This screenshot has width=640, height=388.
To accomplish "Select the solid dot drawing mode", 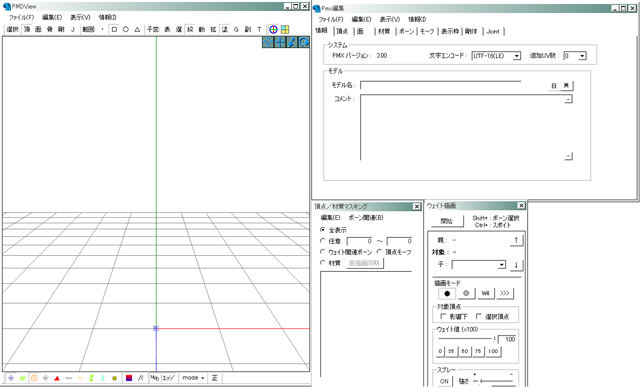I will pos(447,293).
